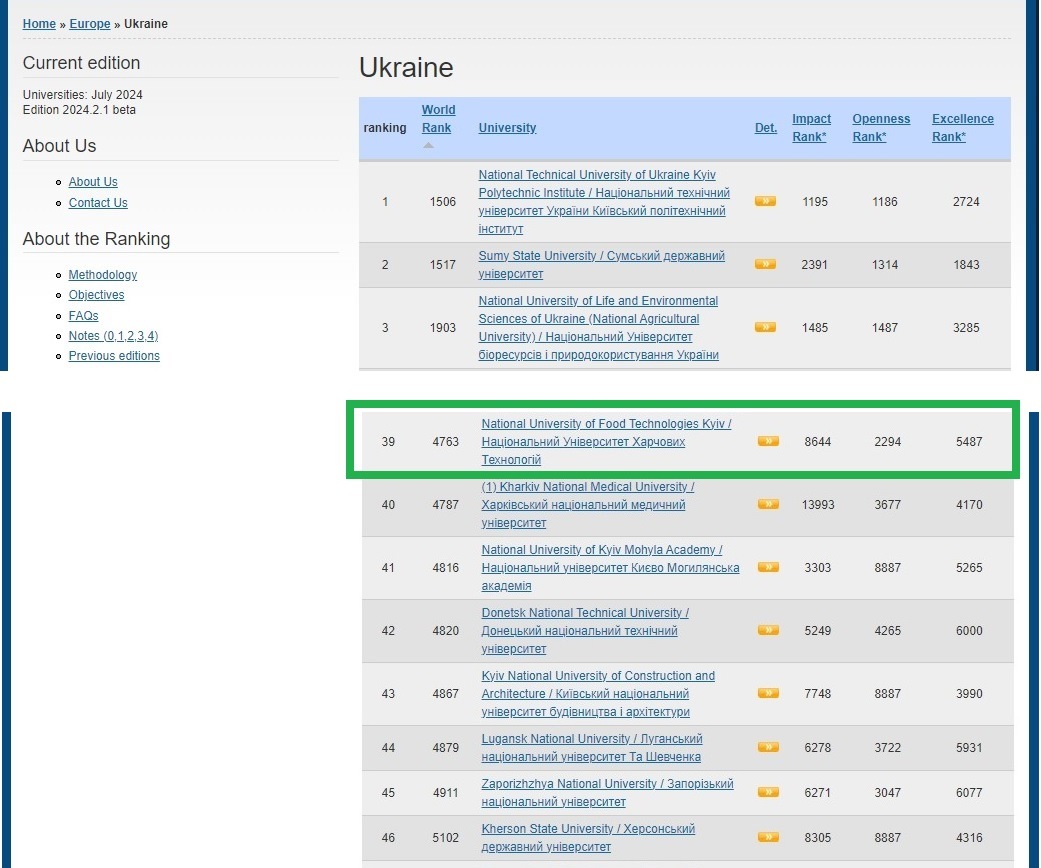The width and height of the screenshot is (1041, 868).
Task: Open details icon for Kyiv Polytechnic Institute row
Action: tap(765, 201)
